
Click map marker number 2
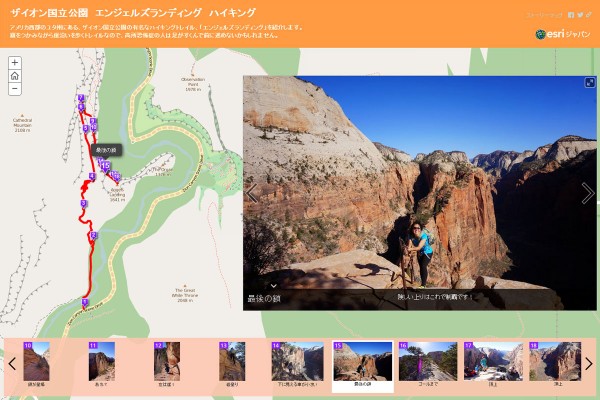[93, 236]
